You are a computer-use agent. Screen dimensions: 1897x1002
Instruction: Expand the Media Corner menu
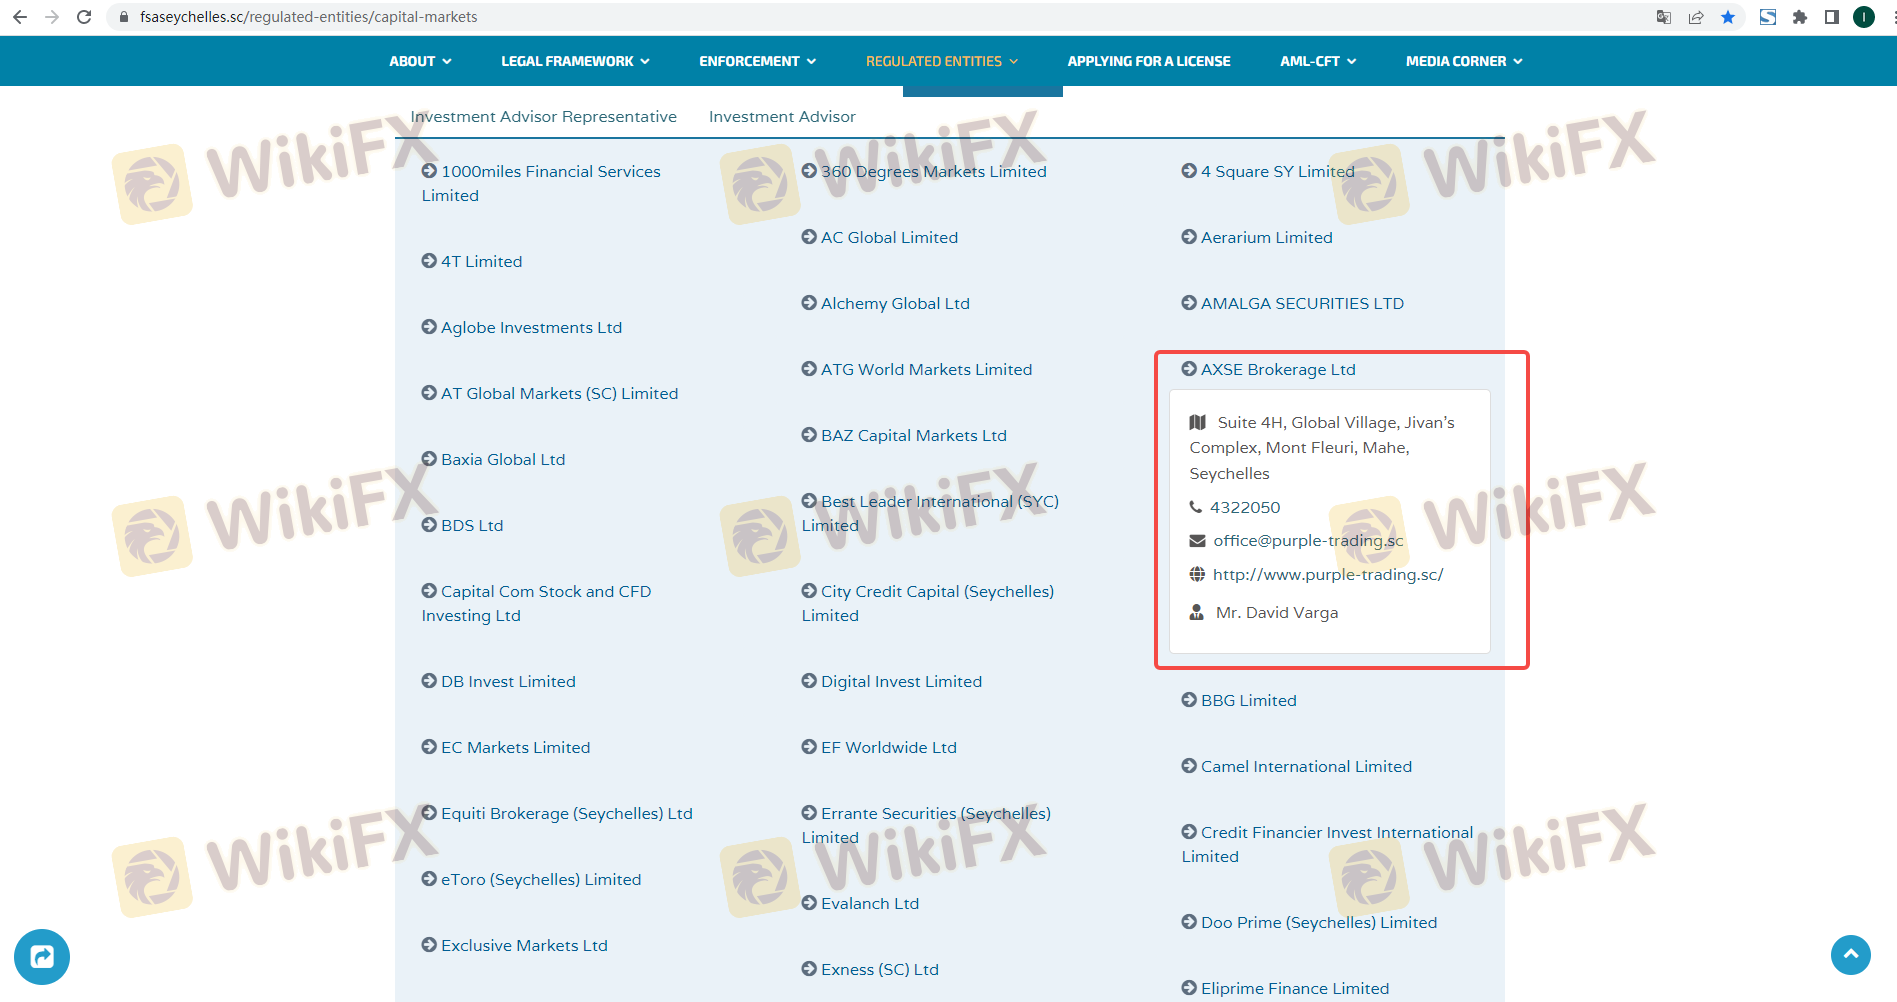coord(1463,61)
